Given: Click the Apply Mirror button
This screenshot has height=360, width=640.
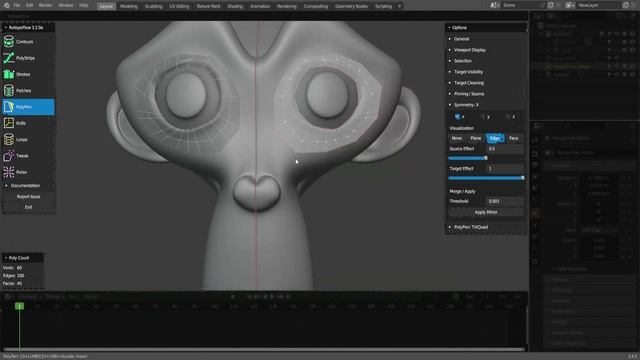Looking at the screenshot, I should tap(486, 212).
